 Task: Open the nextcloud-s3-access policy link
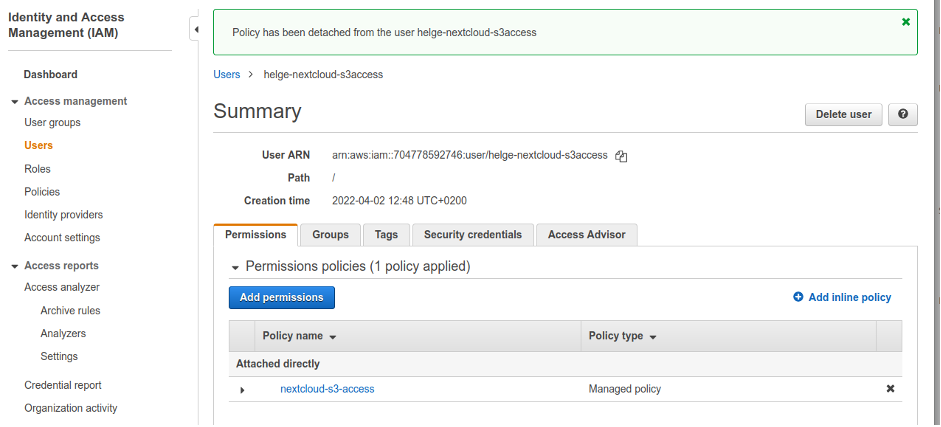point(327,389)
